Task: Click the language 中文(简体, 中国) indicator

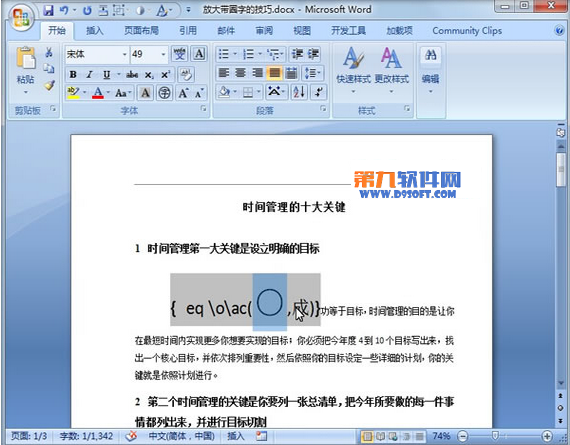Action: [x=181, y=436]
